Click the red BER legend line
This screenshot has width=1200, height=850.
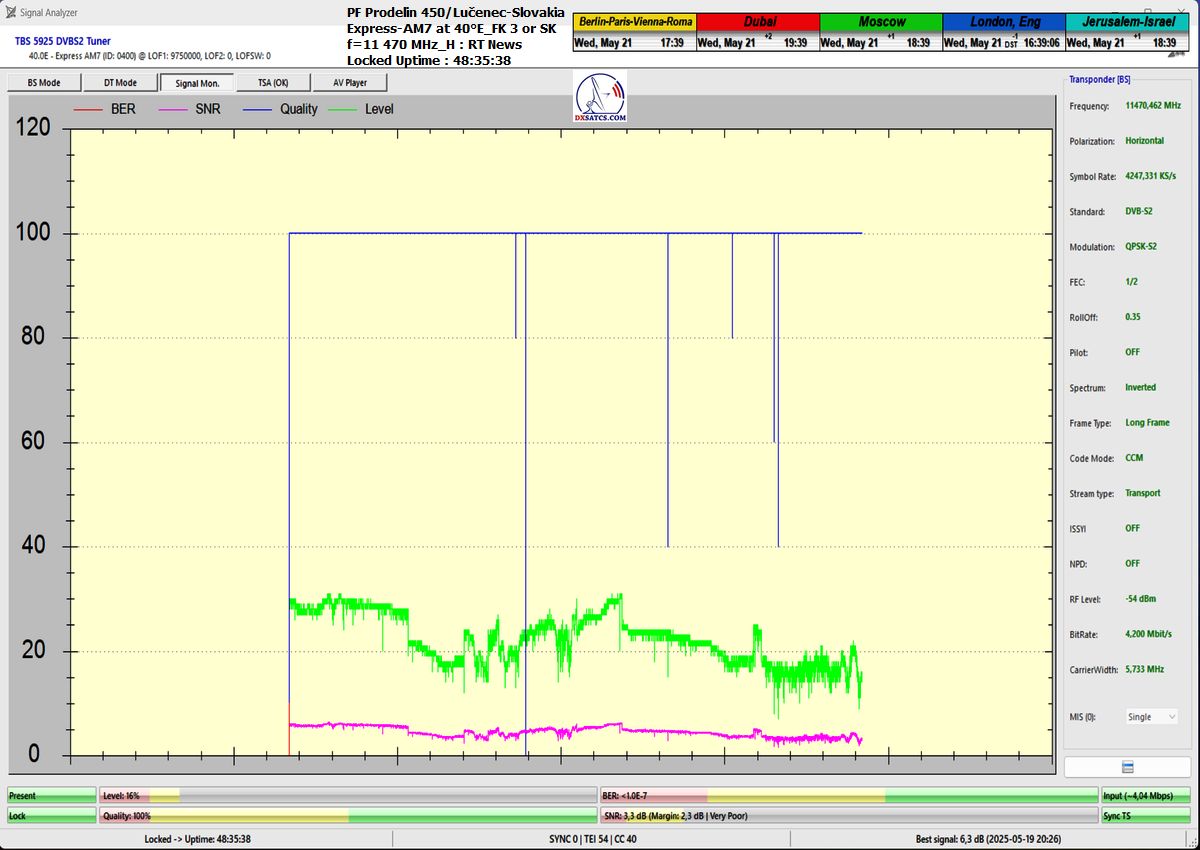pyautogui.click(x=87, y=109)
